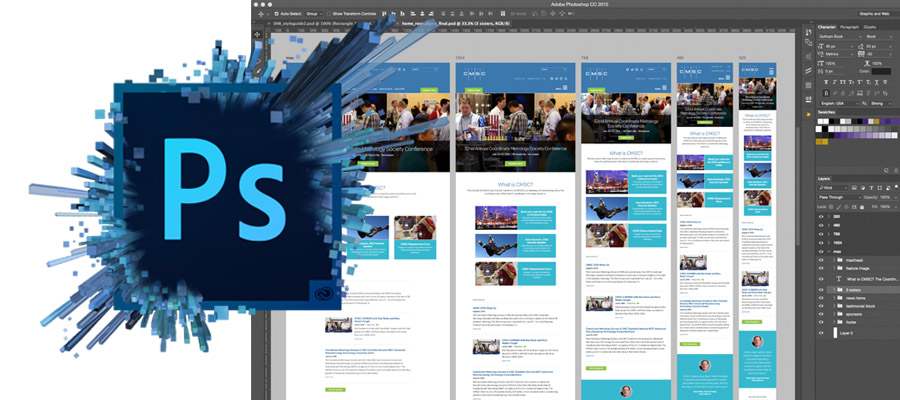Screen dimensions: 900x400
Task: Open the Auto-Select Group dropdown
Action: pos(314,14)
